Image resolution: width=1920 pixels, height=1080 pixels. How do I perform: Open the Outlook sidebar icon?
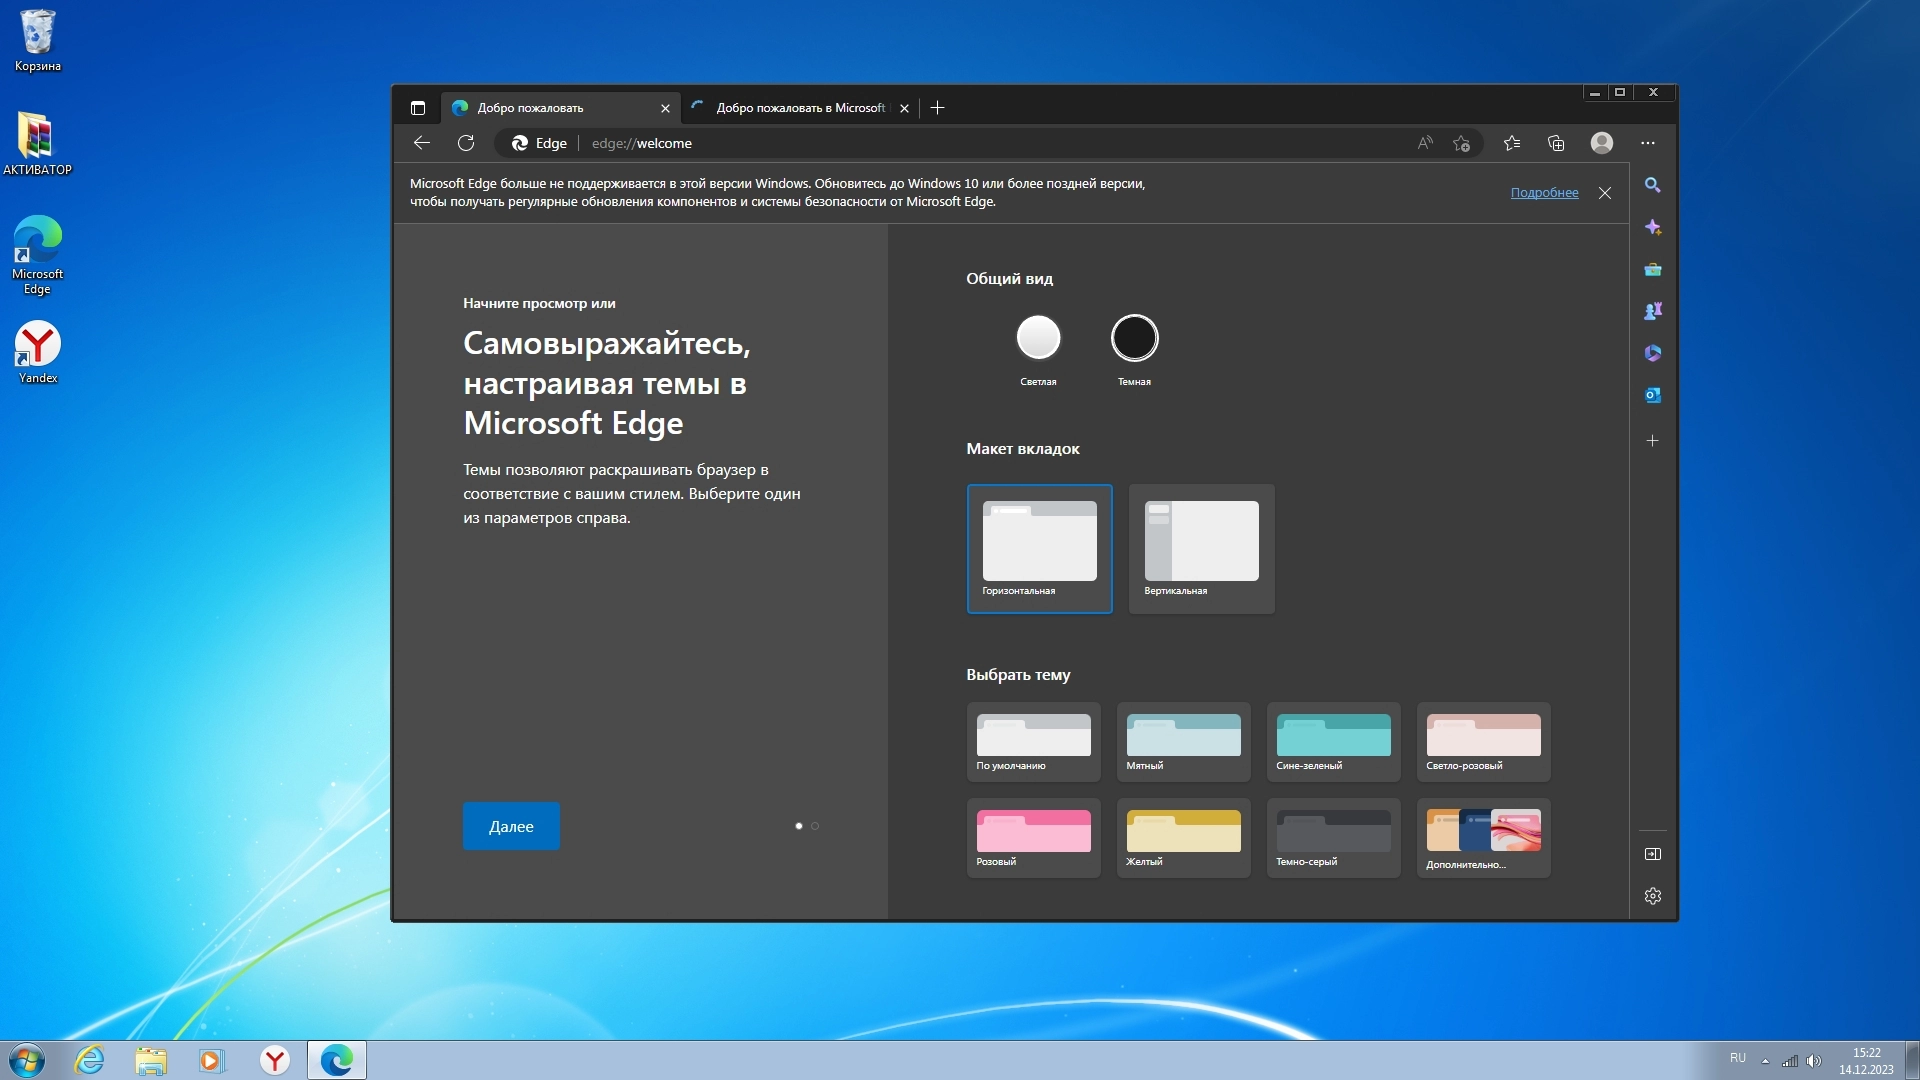point(1652,395)
